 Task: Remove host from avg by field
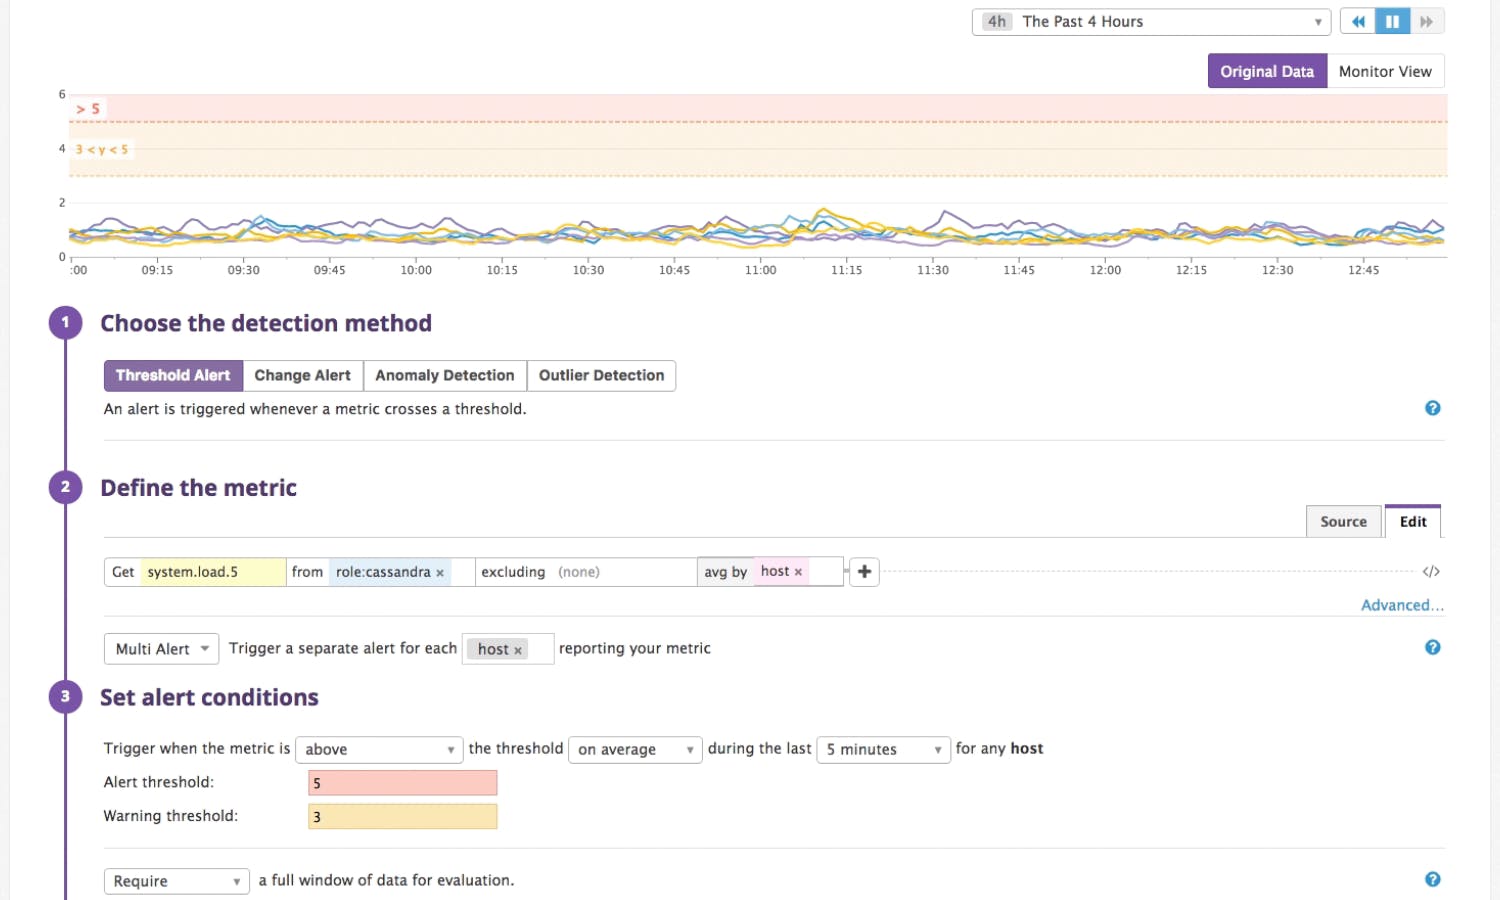798,572
